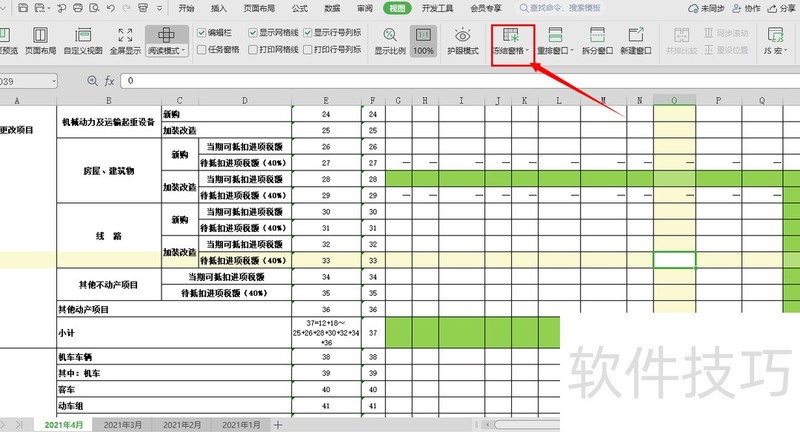Image resolution: width=800 pixels, height=432 pixels.
Task: Open the Developer Tools (开发工具) tab
Action: pyautogui.click(x=437, y=8)
